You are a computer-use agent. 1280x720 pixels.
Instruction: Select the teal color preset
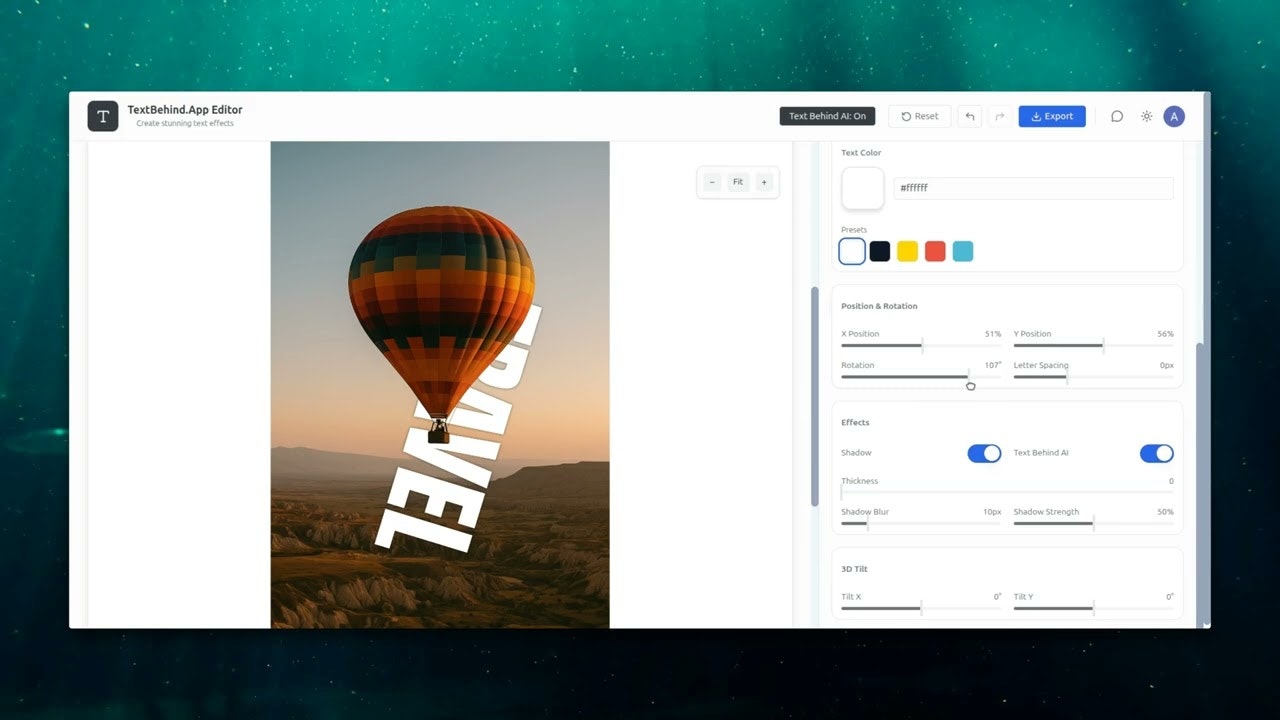963,251
